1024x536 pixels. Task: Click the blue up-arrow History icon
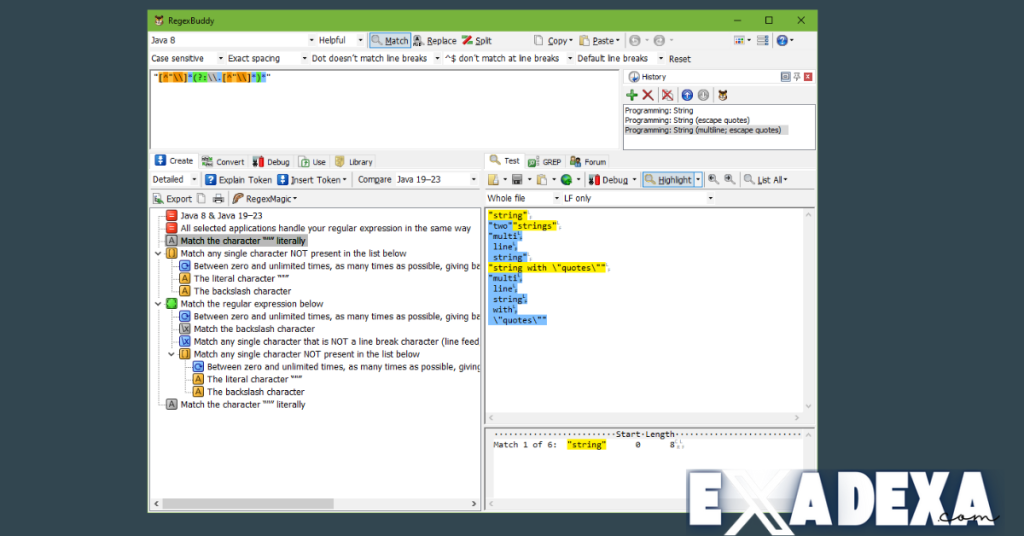pyautogui.click(x=687, y=95)
